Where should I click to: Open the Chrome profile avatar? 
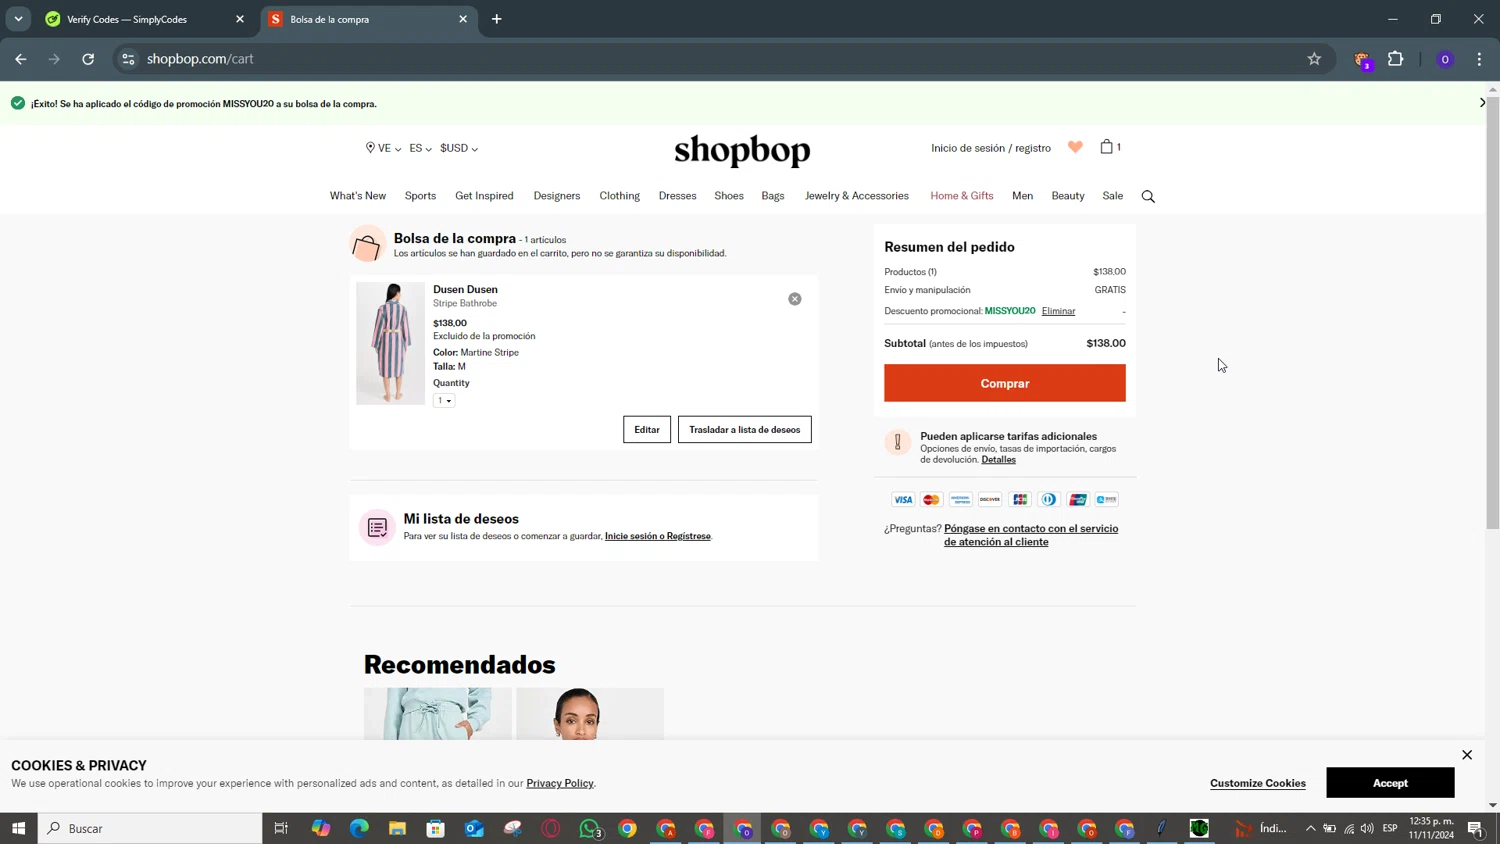coord(1445,59)
